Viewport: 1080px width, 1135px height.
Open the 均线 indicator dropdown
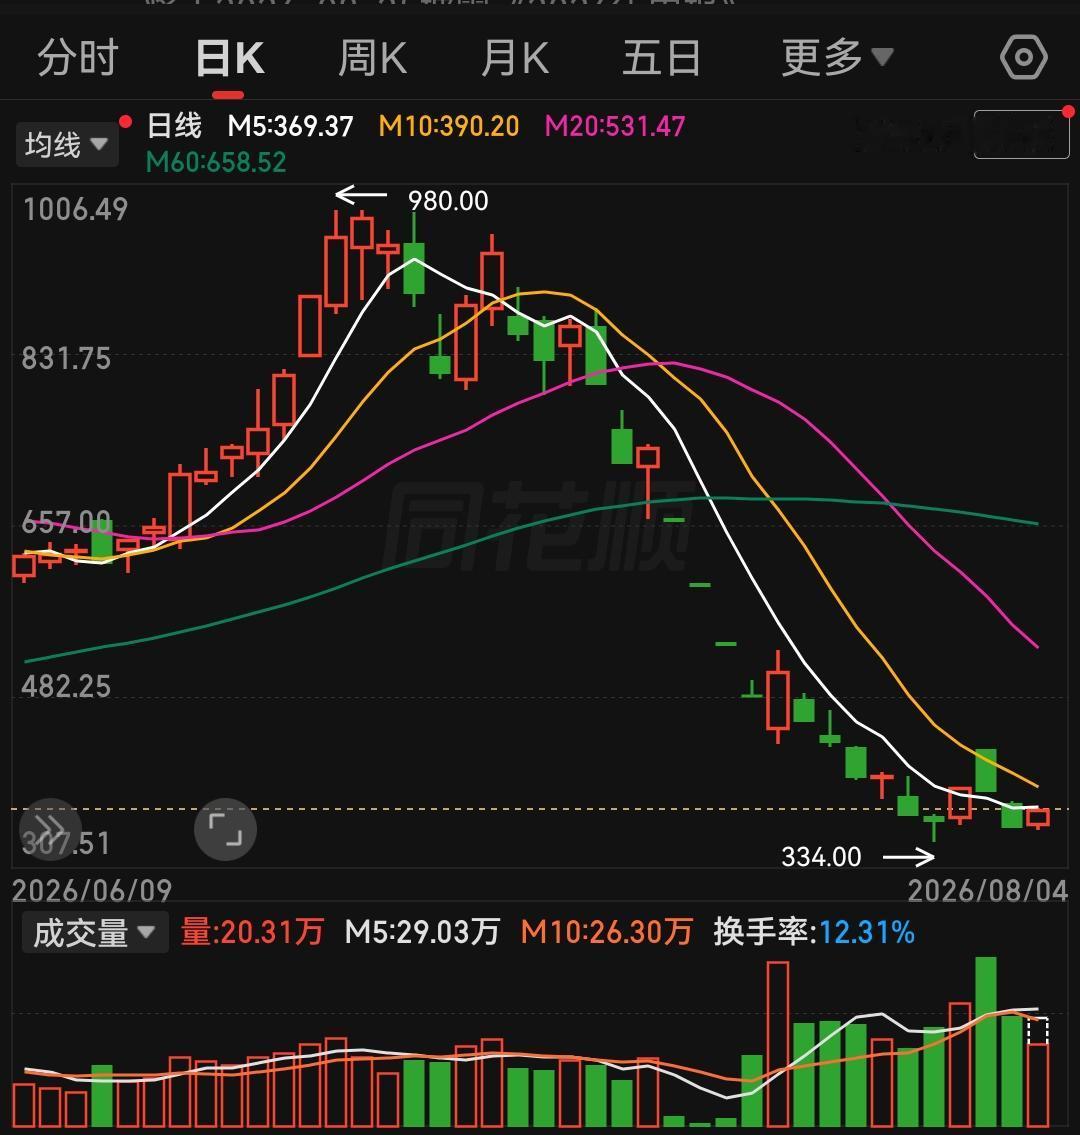coord(67,145)
